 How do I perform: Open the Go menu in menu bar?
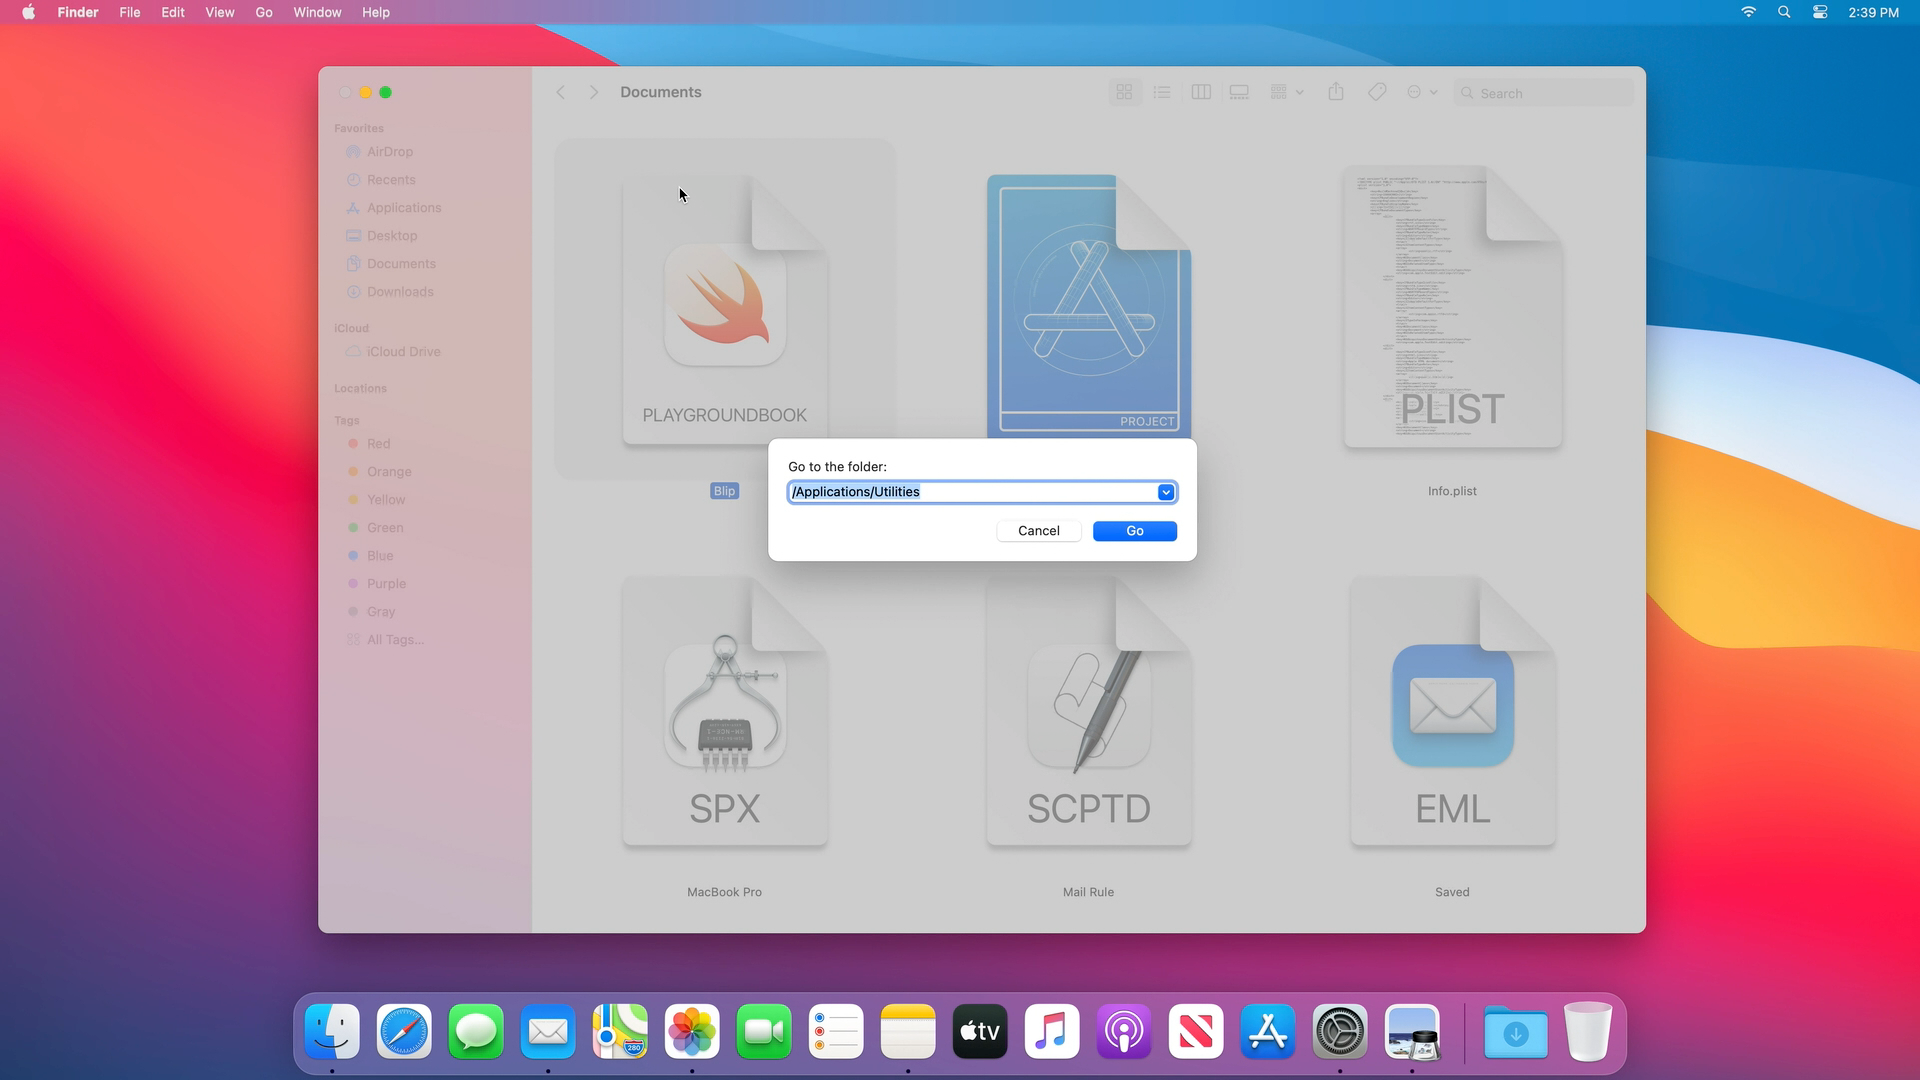pos(264,12)
